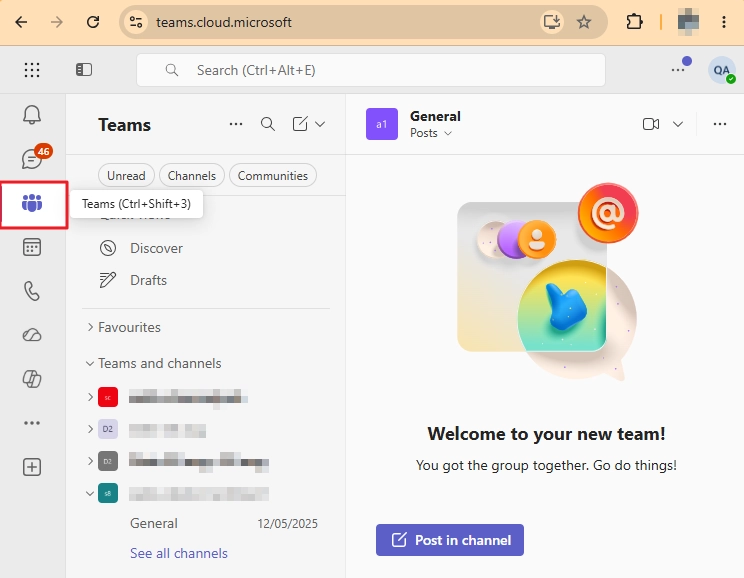Show more apps in the rail

point(32,423)
